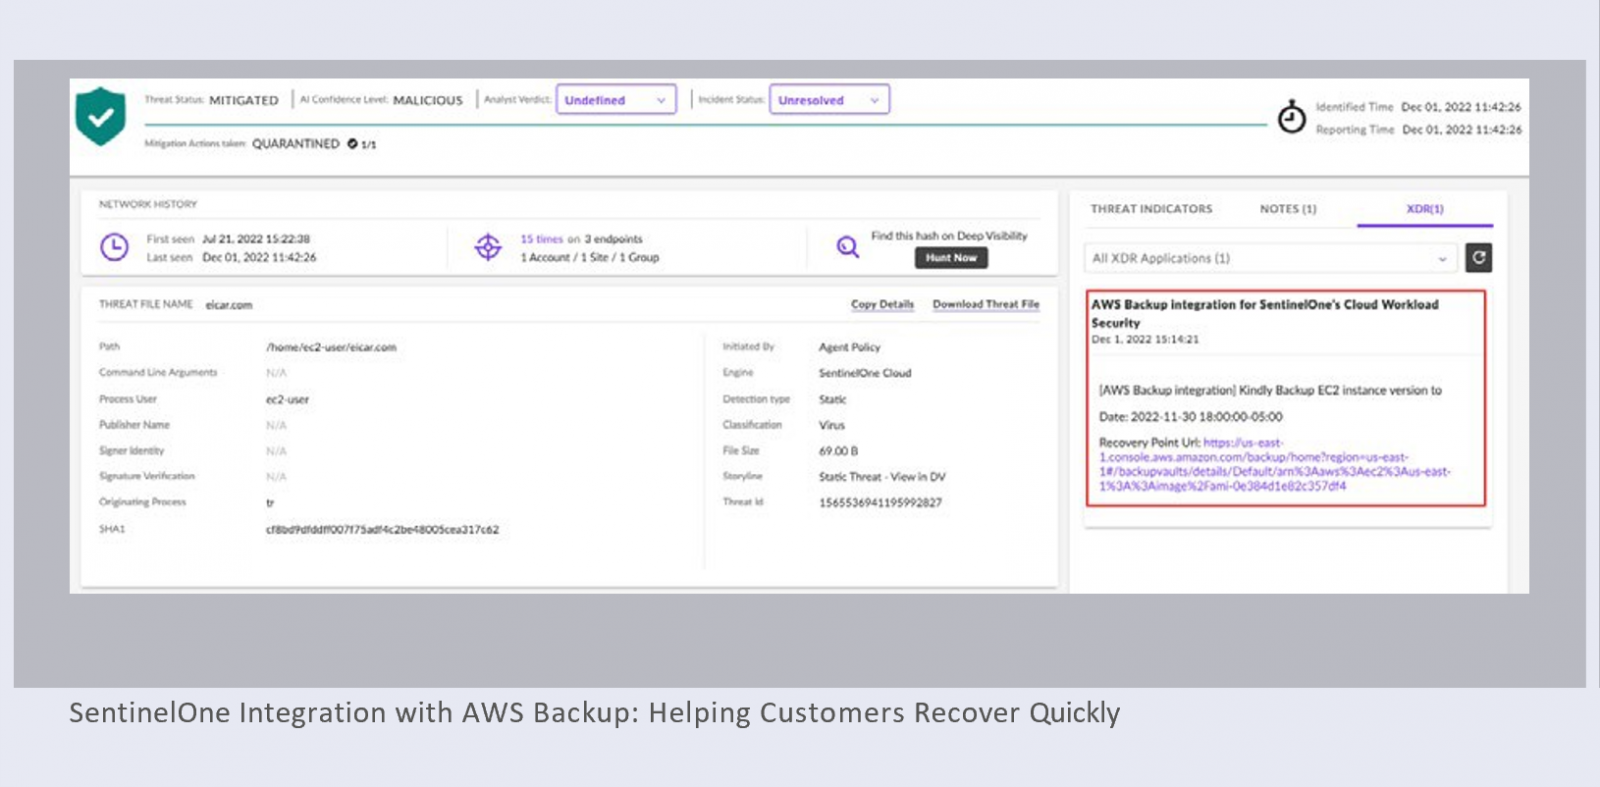Click the threat file name eicar.com

click(229, 305)
